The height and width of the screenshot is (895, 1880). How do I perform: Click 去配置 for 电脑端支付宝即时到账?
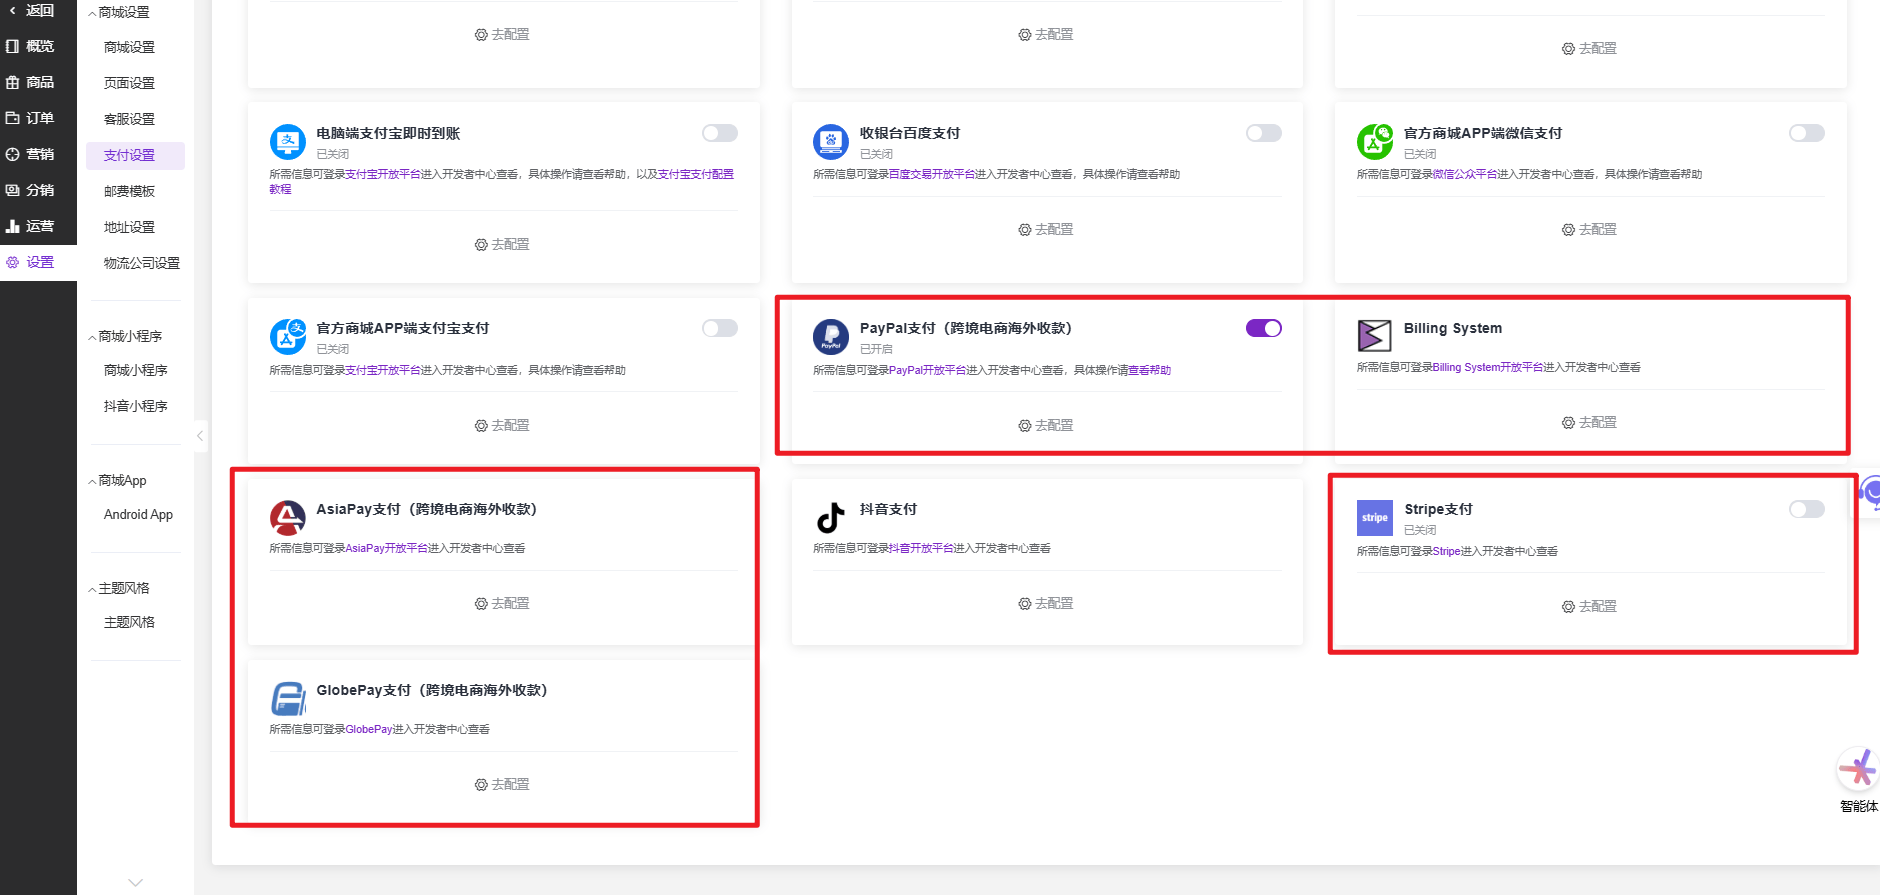[502, 245]
